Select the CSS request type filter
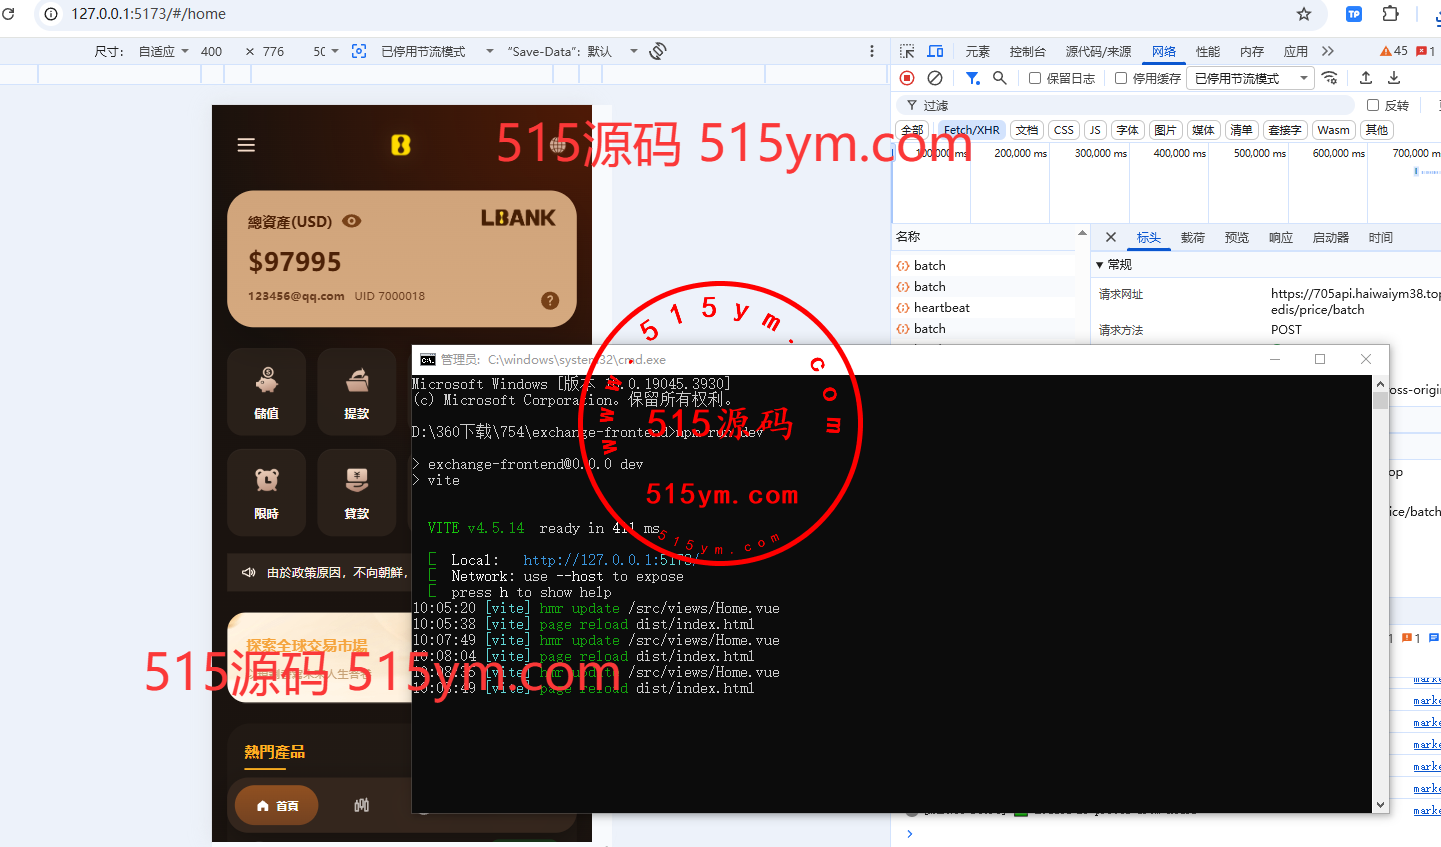The height and width of the screenshot is (847, 1441). pyautogui.click(x=1064, y=130)
